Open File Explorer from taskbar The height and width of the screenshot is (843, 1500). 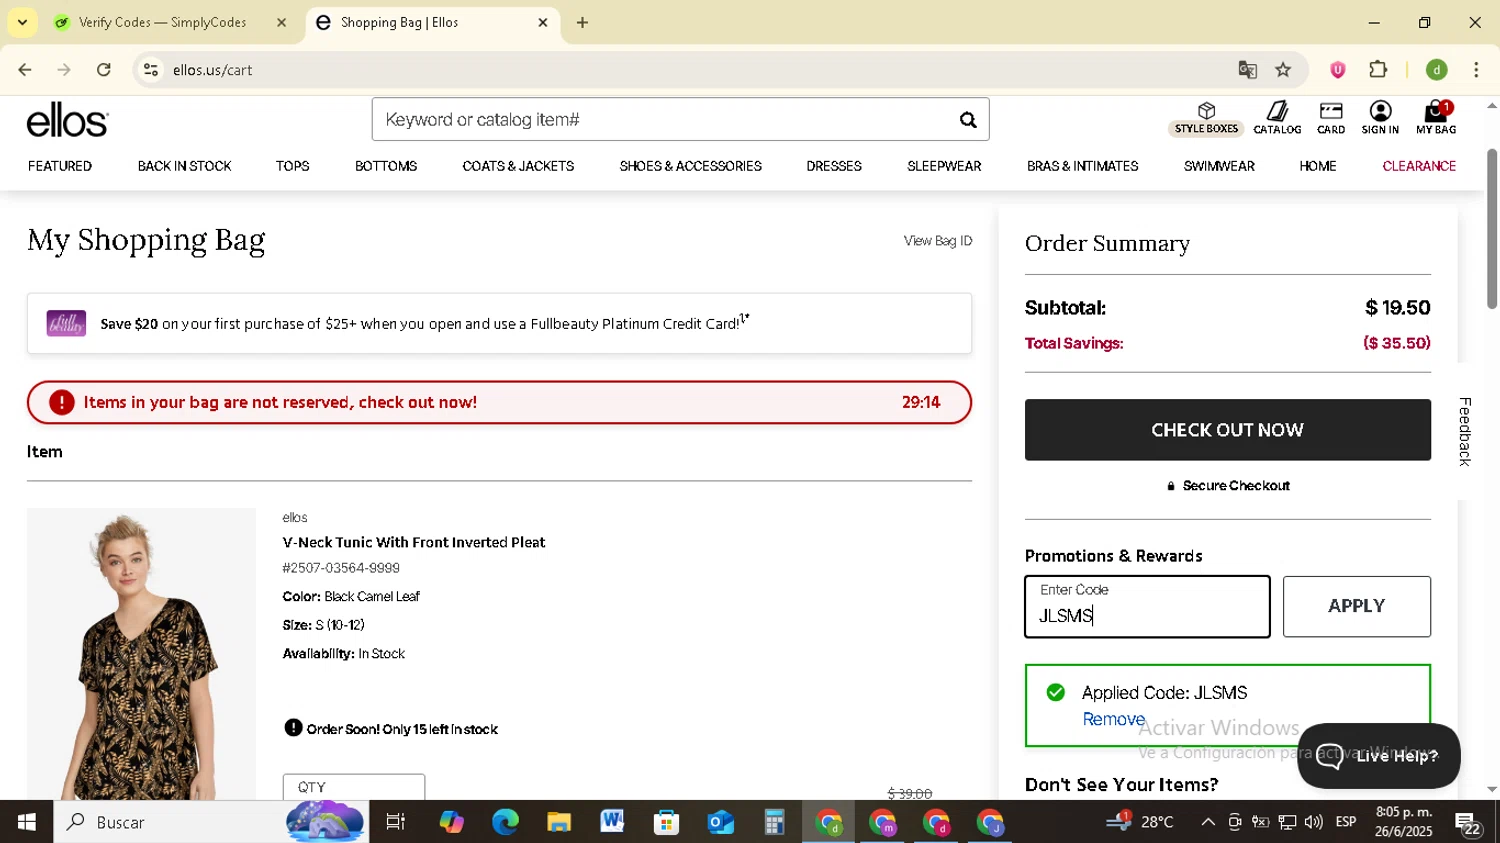tap(559, 822)
